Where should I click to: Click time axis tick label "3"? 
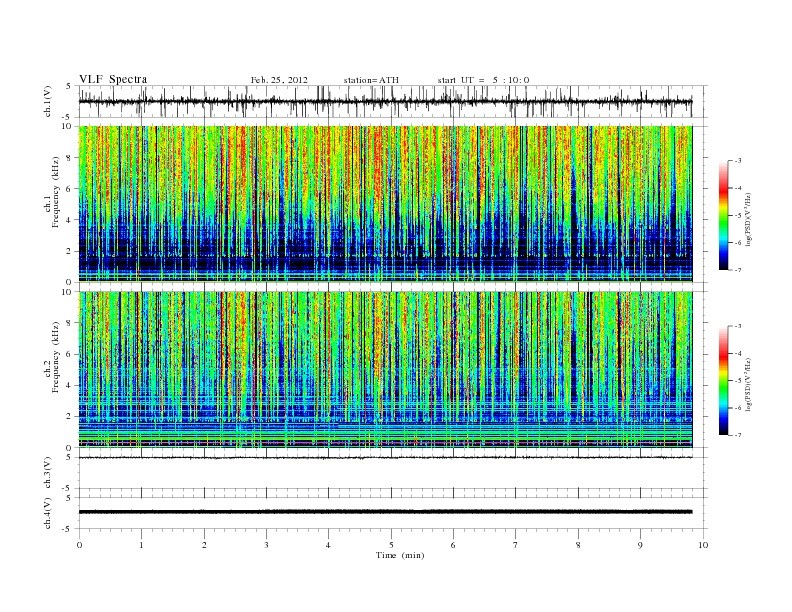[266, 545]
